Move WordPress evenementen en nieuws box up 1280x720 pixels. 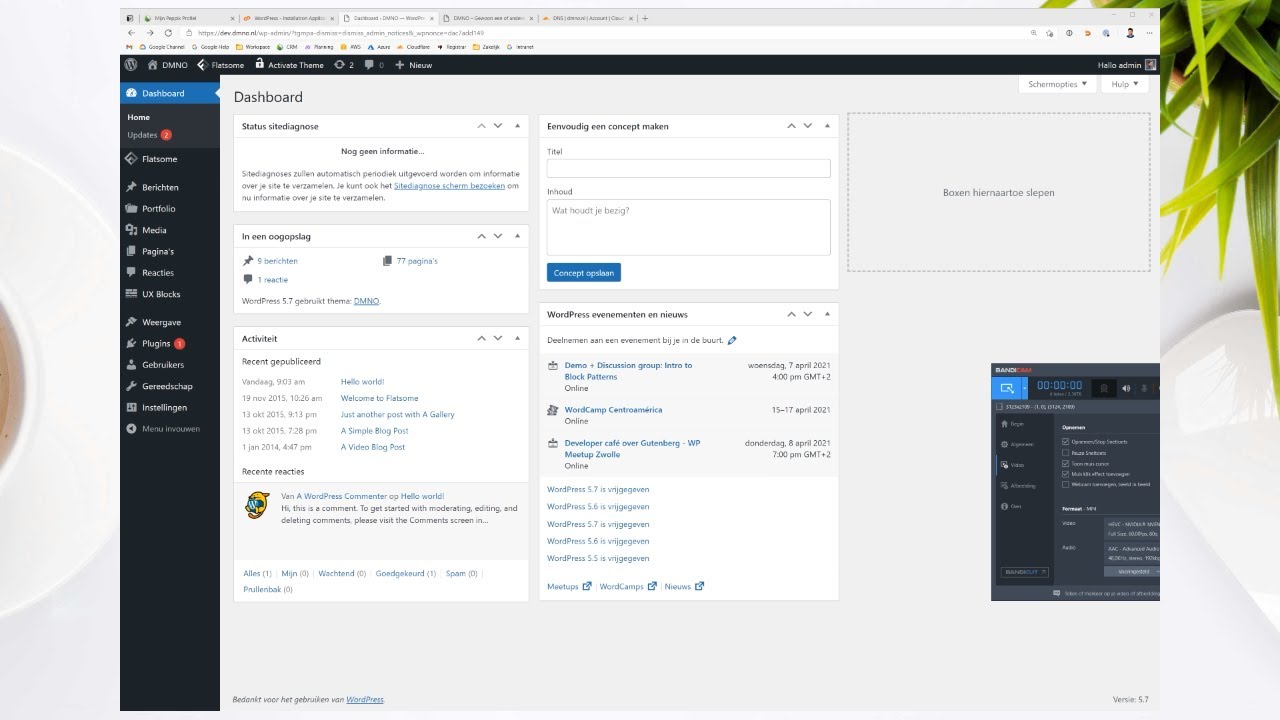[x=792, y=314]
